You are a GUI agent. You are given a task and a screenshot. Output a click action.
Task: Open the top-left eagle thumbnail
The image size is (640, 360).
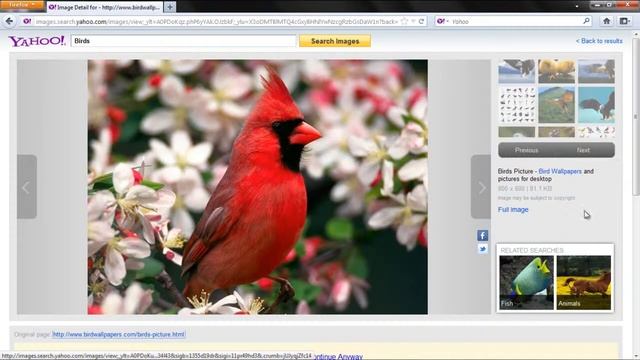point(516,71)
